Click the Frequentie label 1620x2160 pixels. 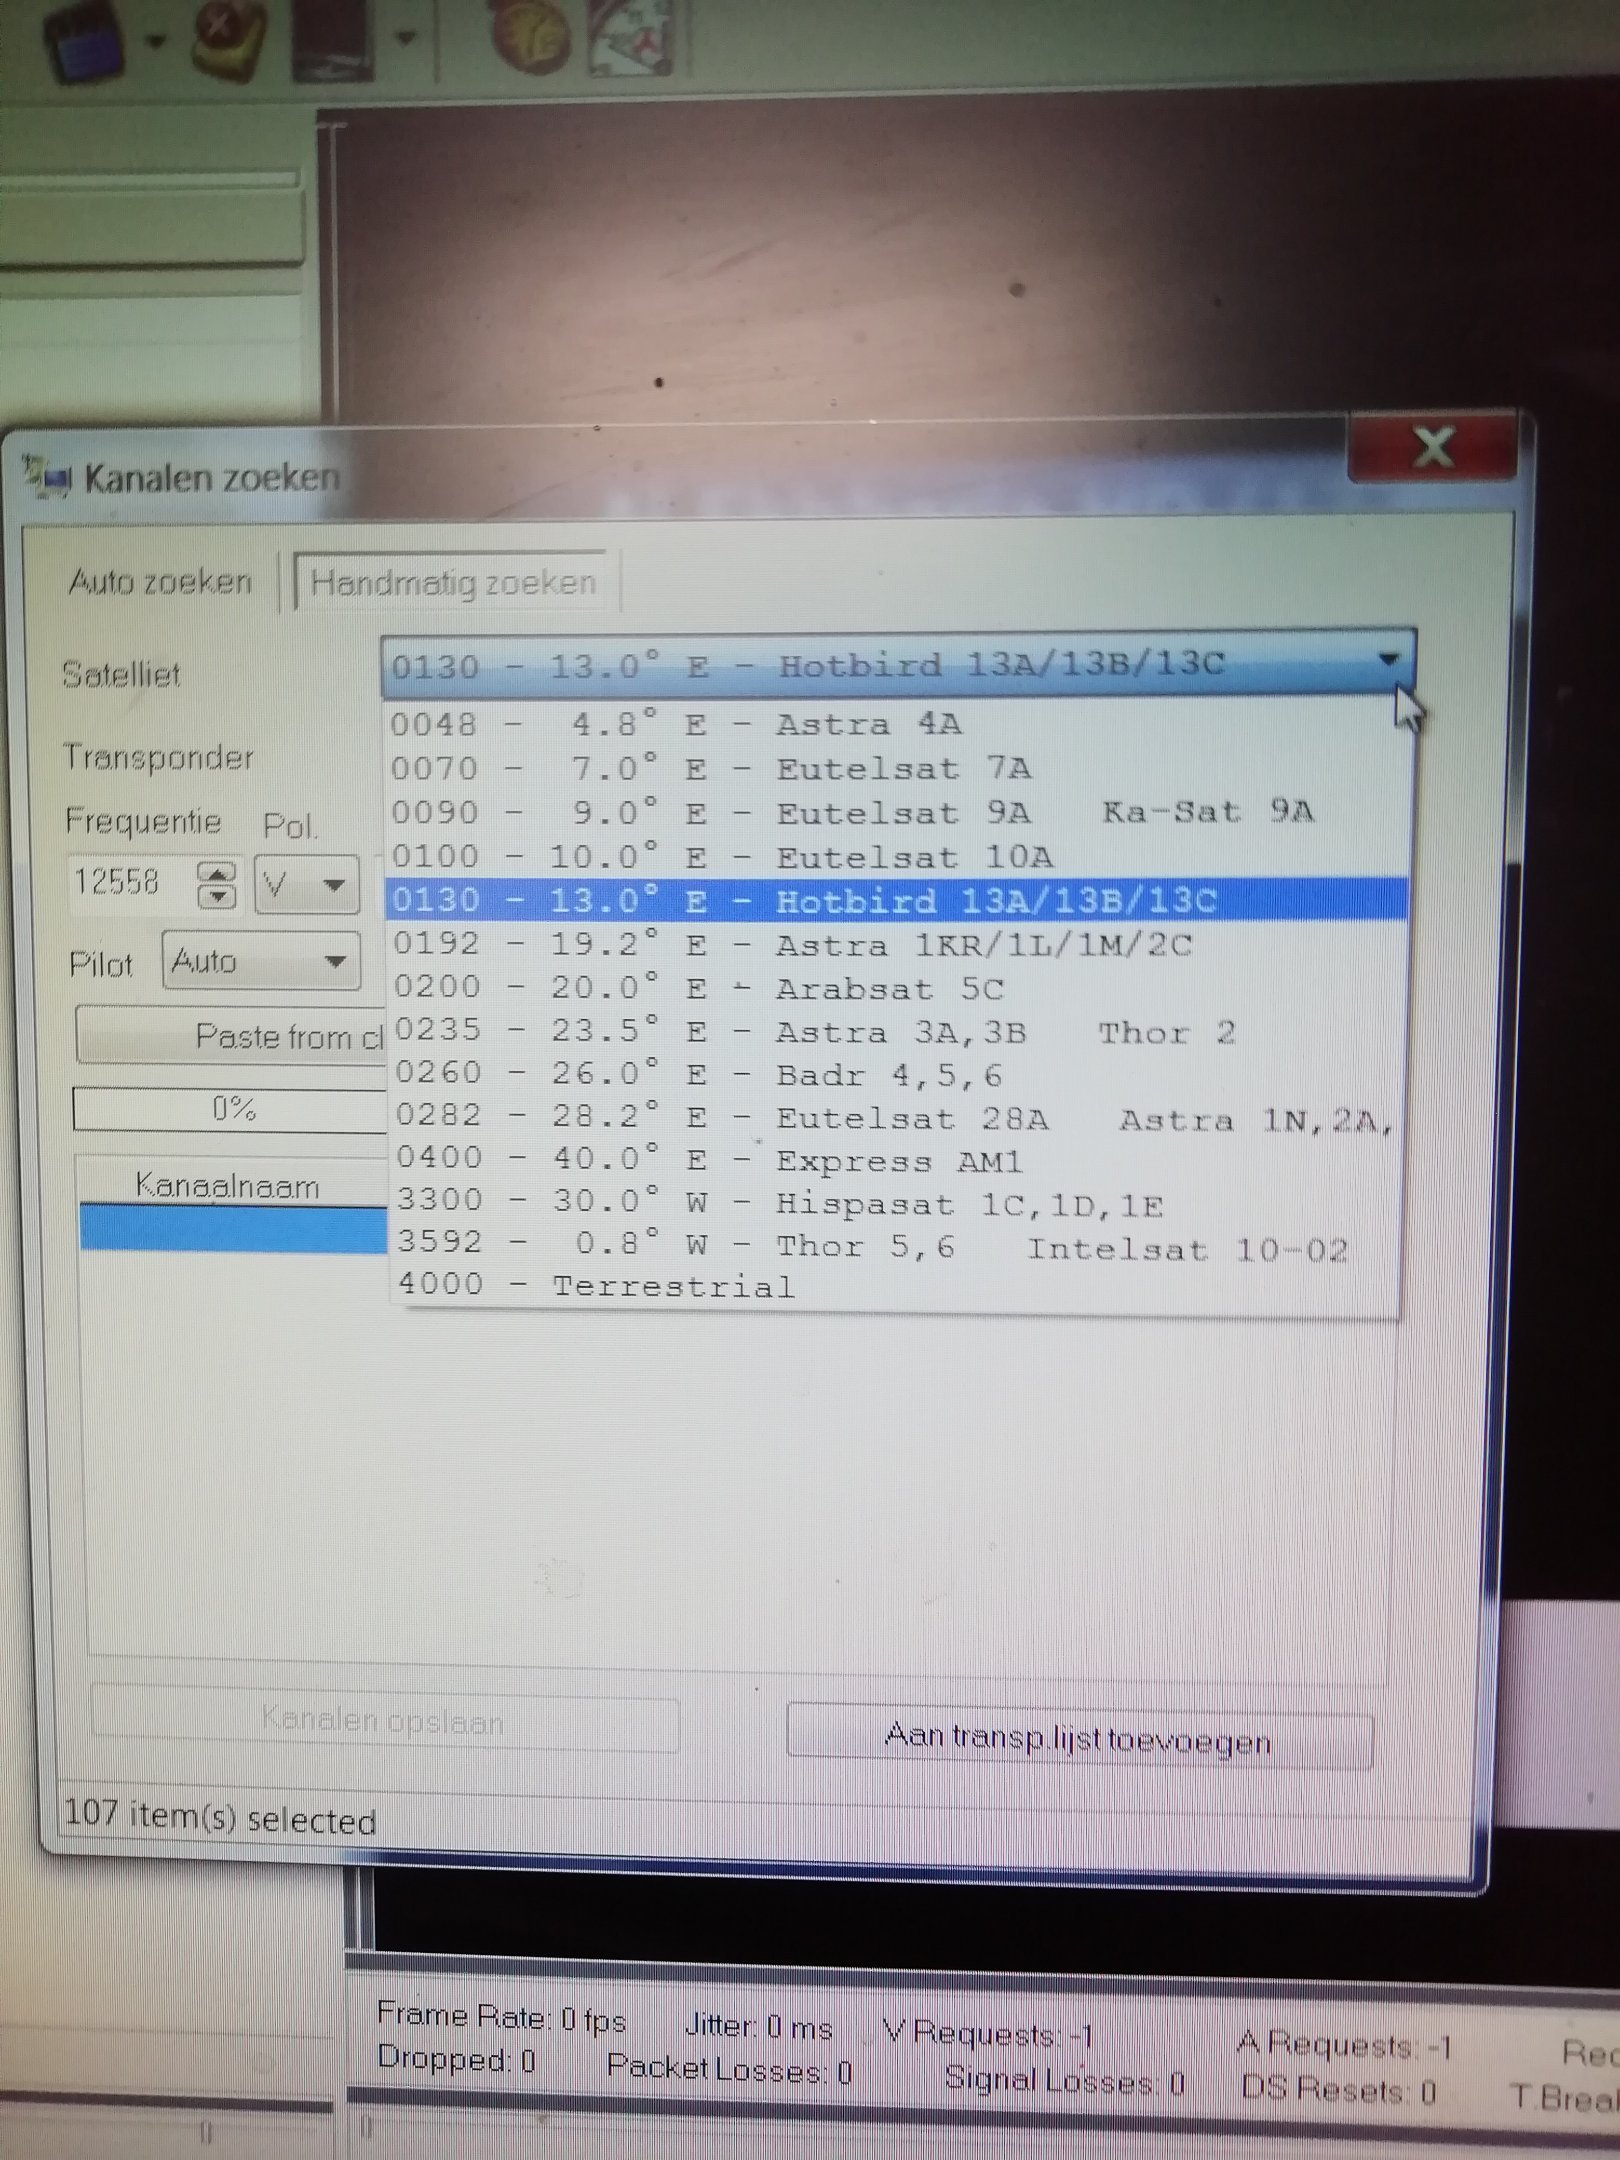pyautogui.click(x=143, y=821)
